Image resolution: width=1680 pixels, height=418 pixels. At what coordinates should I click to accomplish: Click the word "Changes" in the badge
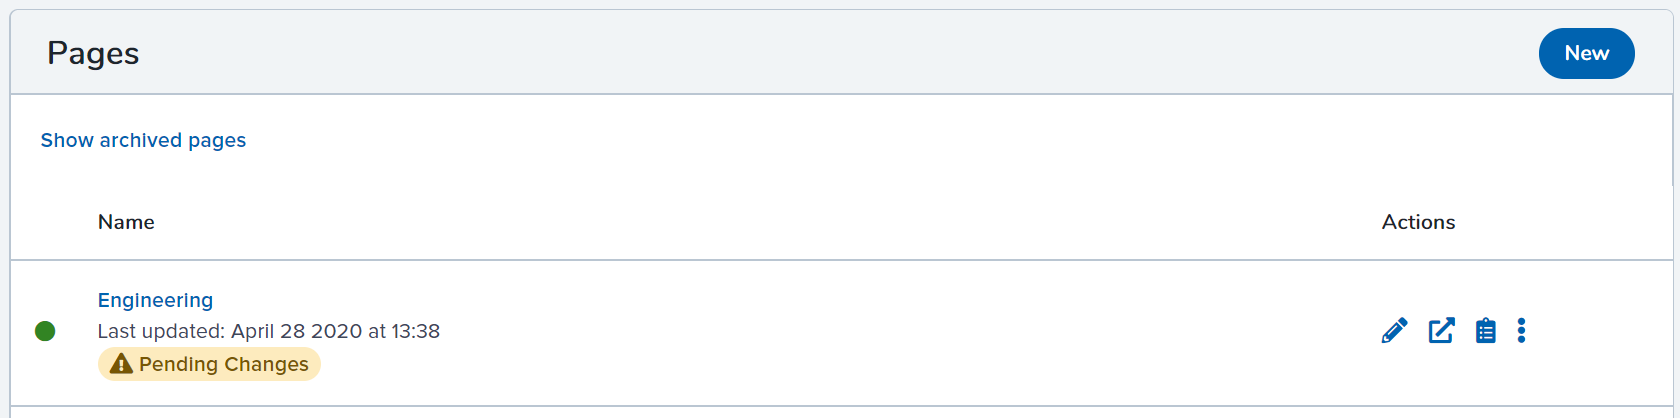(266, 364)
